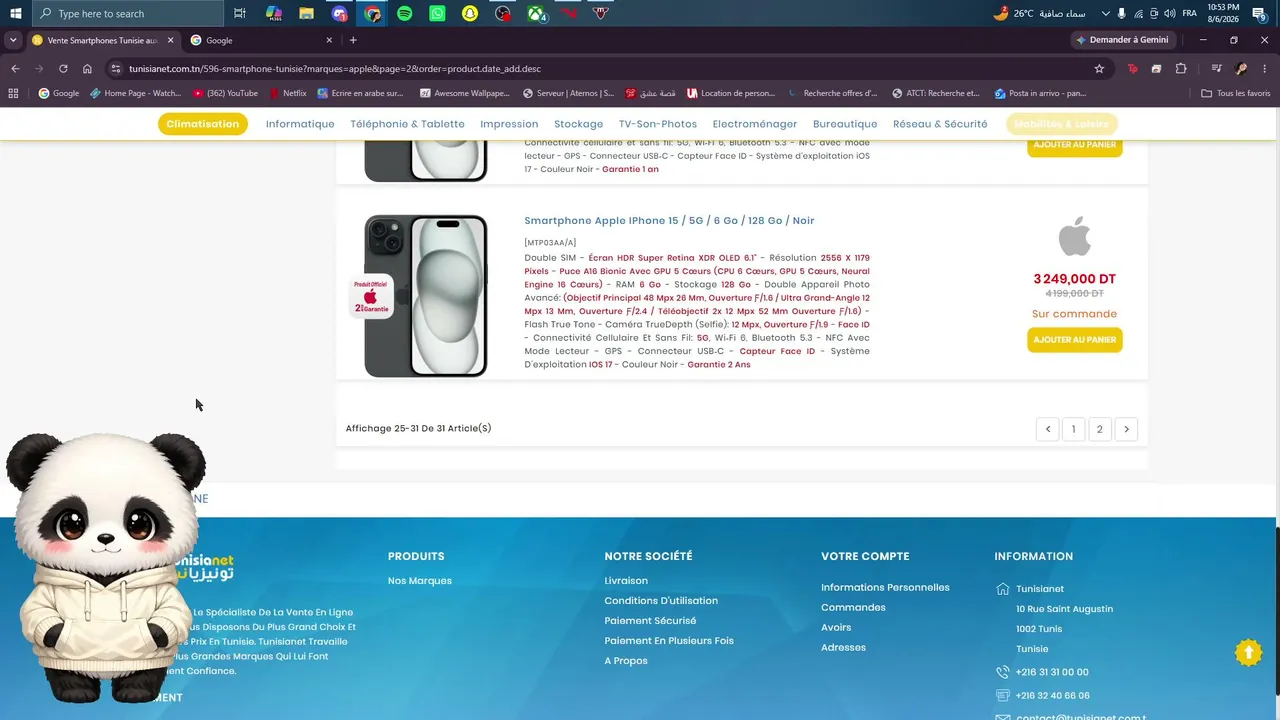
Task: Open Xbox app from the taskbar
Action: pyautogui.click(x=537, y=13)
